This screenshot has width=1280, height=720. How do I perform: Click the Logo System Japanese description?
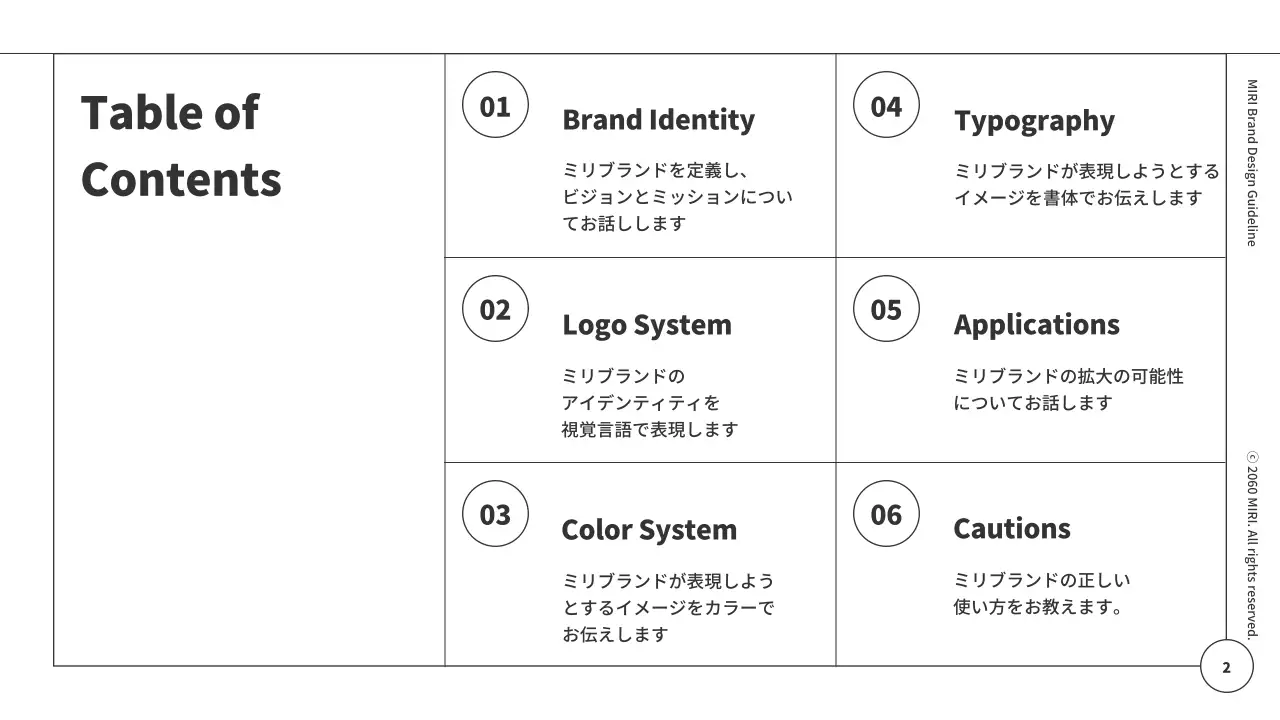tap(650, 403)
